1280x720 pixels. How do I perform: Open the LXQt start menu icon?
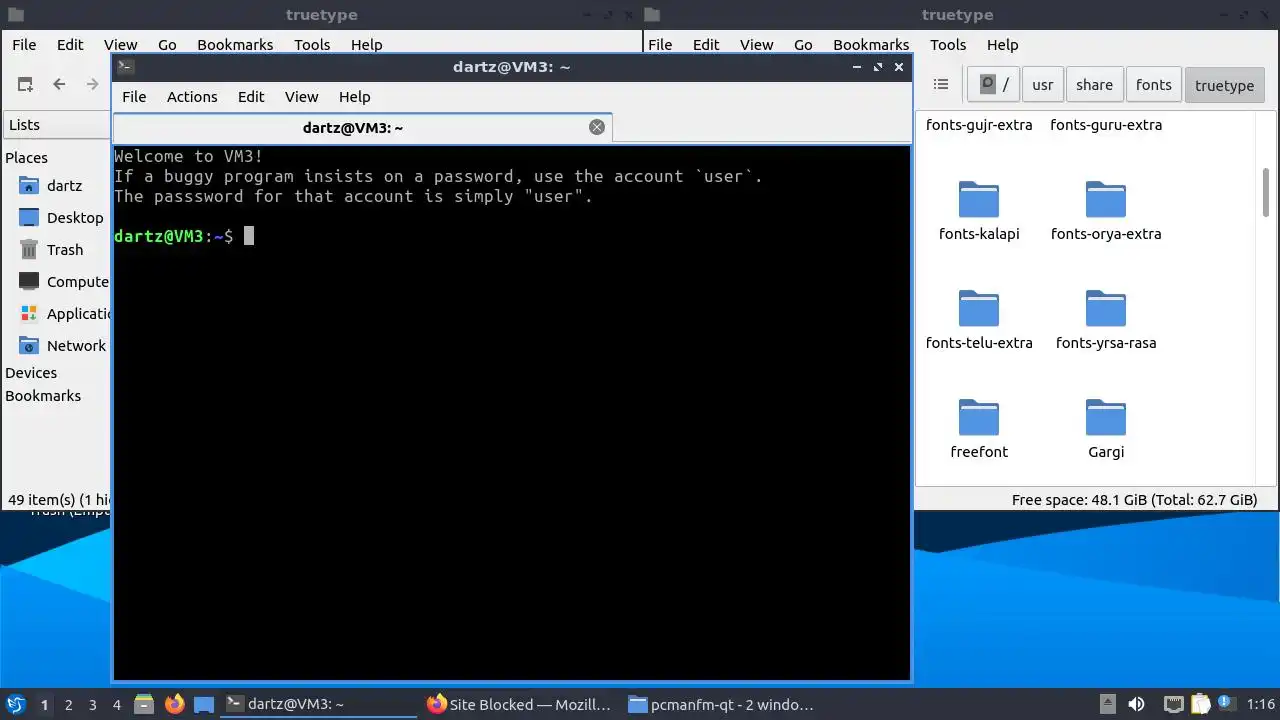pyautogui.click(x=15, y=704)
